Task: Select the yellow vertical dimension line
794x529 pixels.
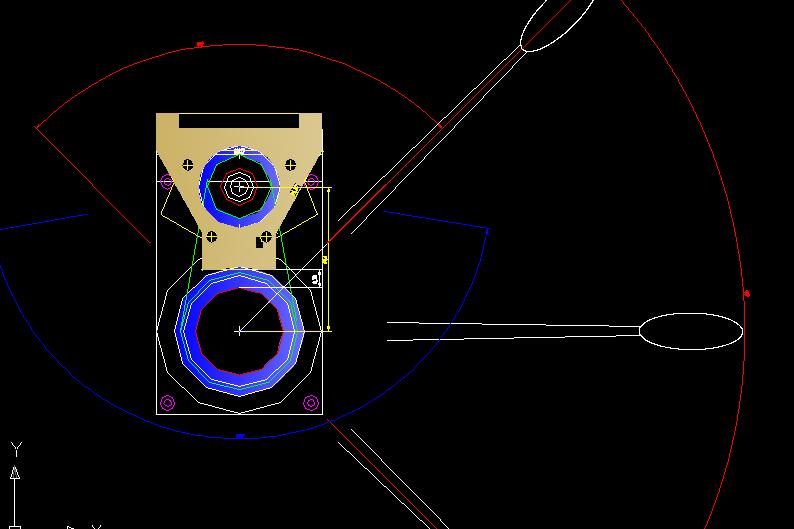Action: [329, 258]
